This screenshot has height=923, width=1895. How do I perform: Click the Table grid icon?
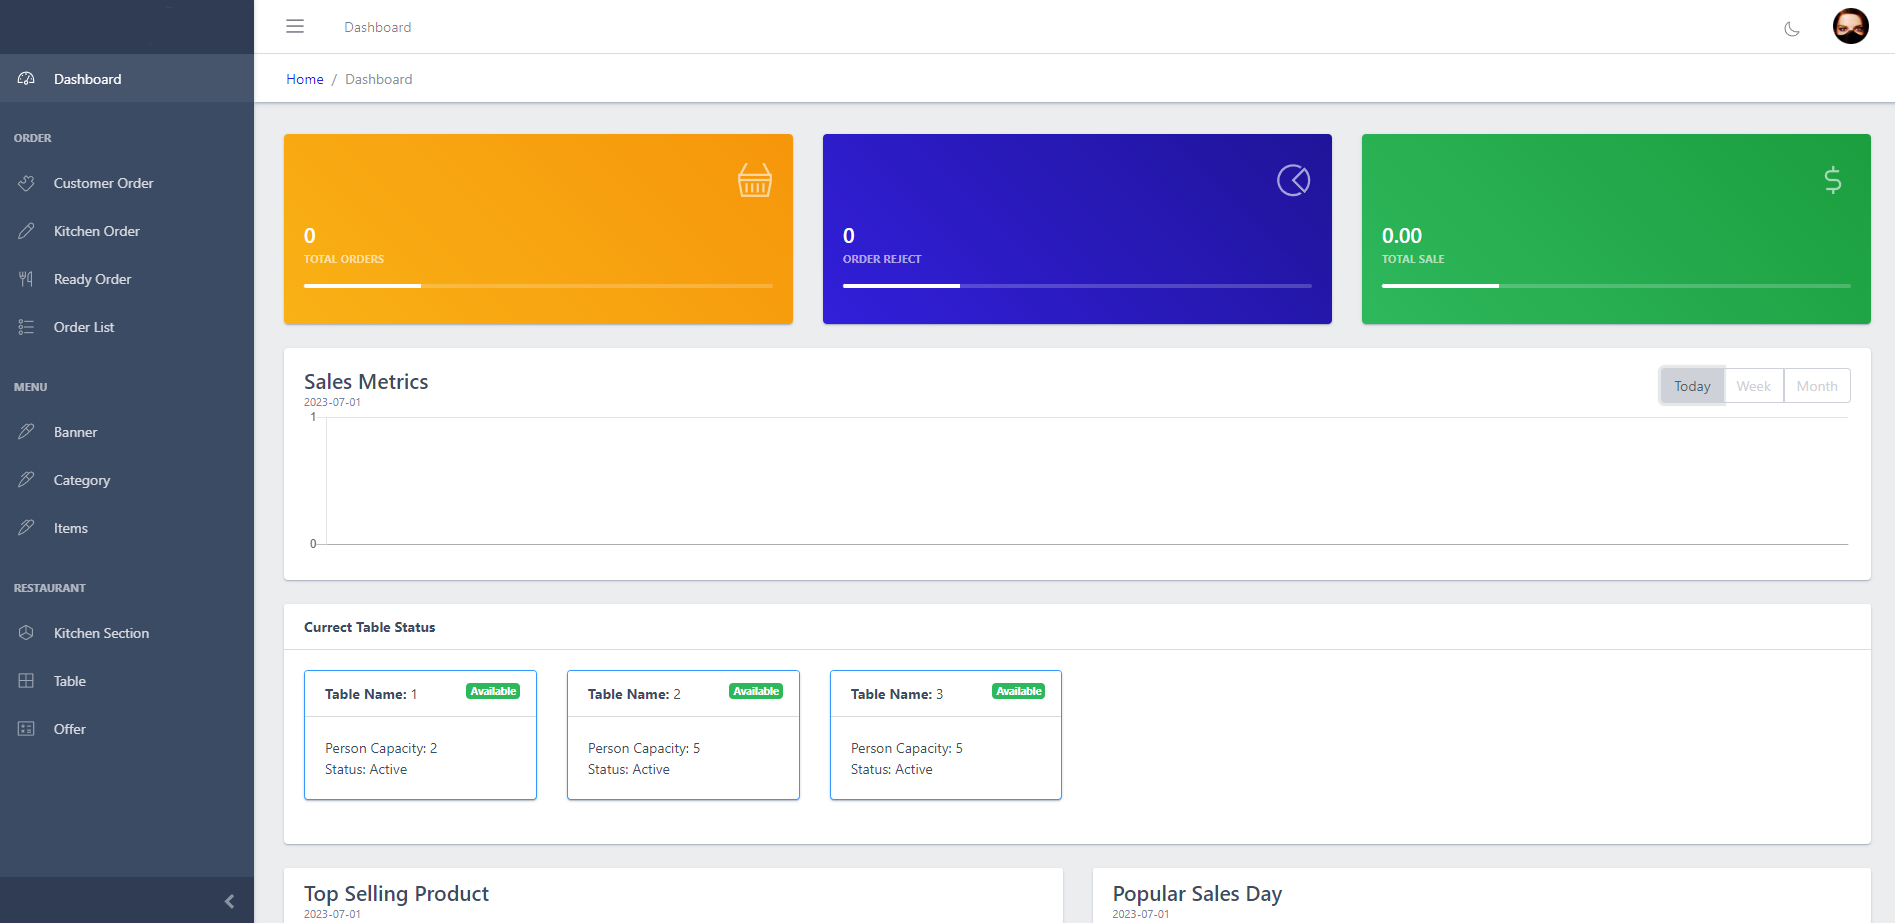[26, 681]
